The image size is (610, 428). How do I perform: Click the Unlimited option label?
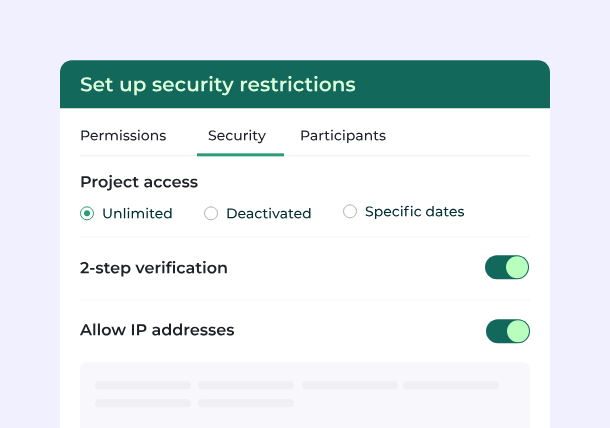point(137,213)
